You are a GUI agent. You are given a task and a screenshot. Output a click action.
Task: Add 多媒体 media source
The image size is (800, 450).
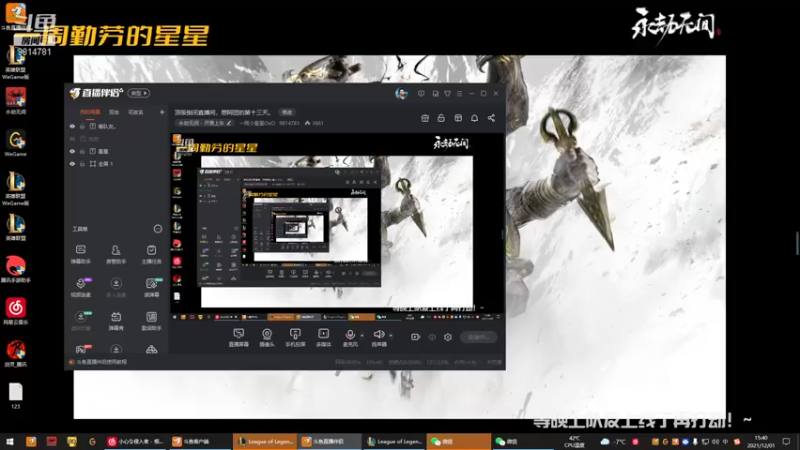(x=323, y=338)
